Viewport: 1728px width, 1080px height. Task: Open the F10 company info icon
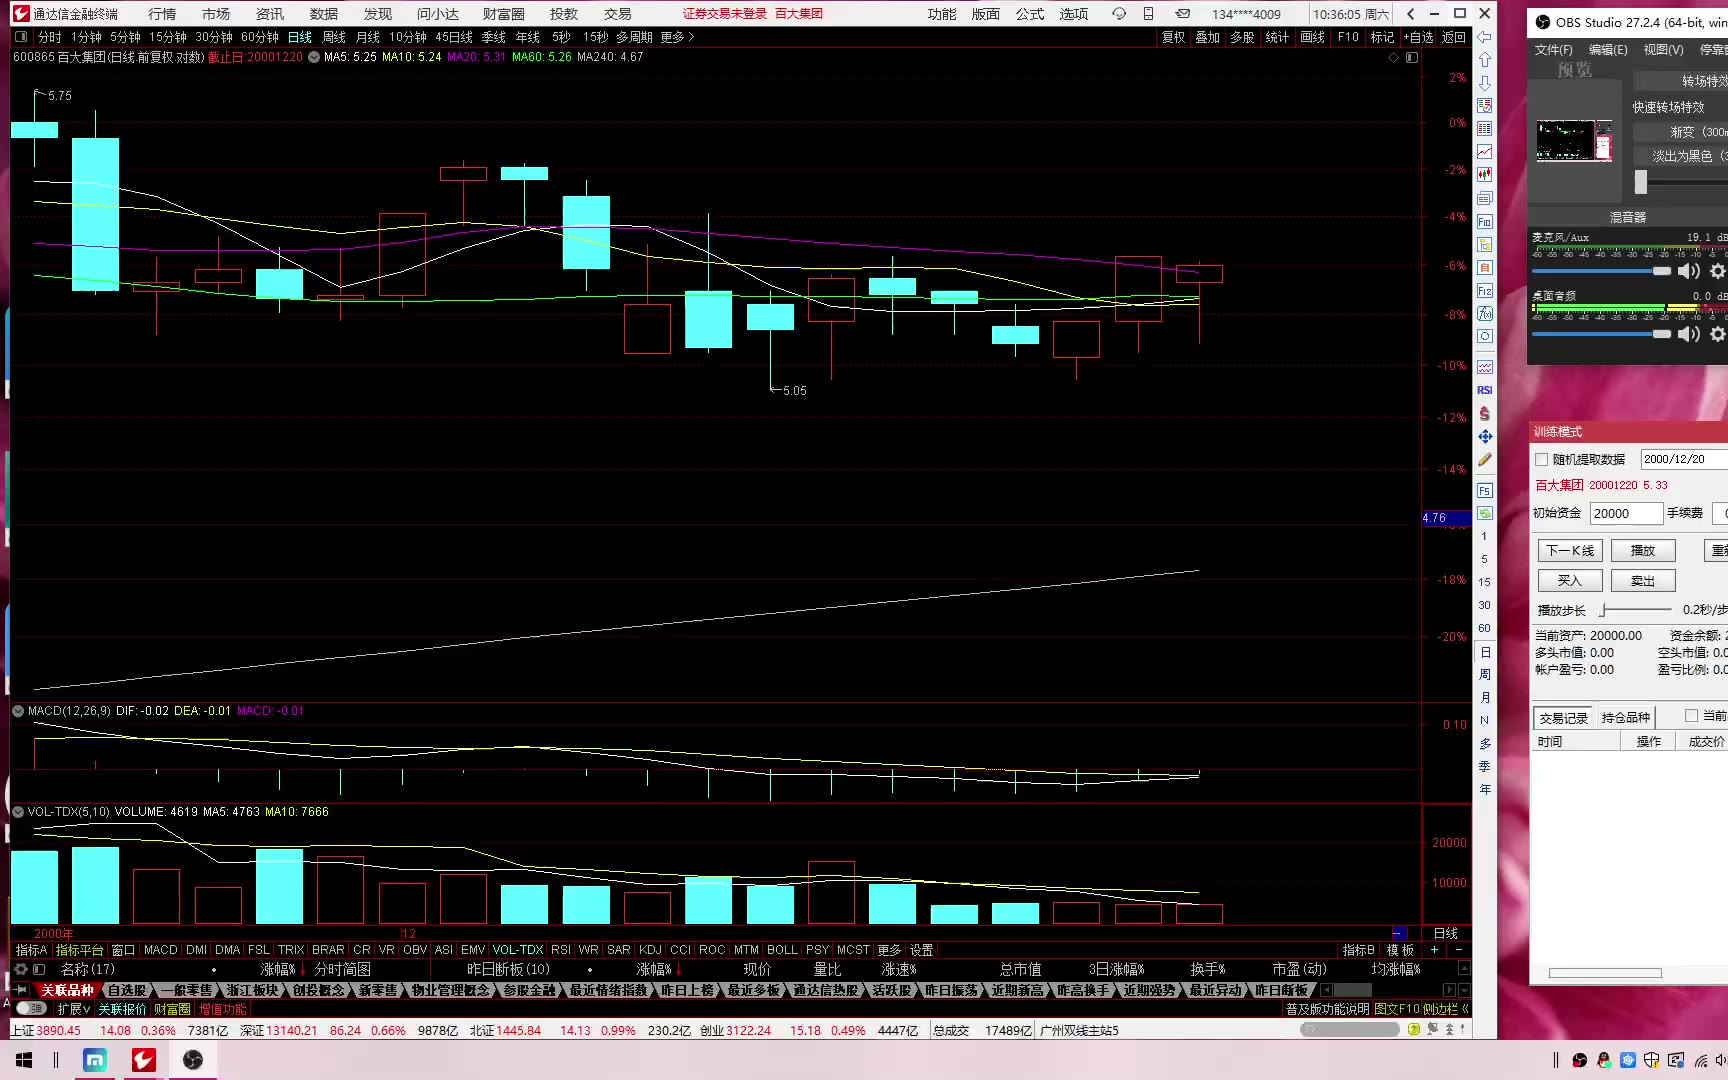click(x=1485, y=221)
